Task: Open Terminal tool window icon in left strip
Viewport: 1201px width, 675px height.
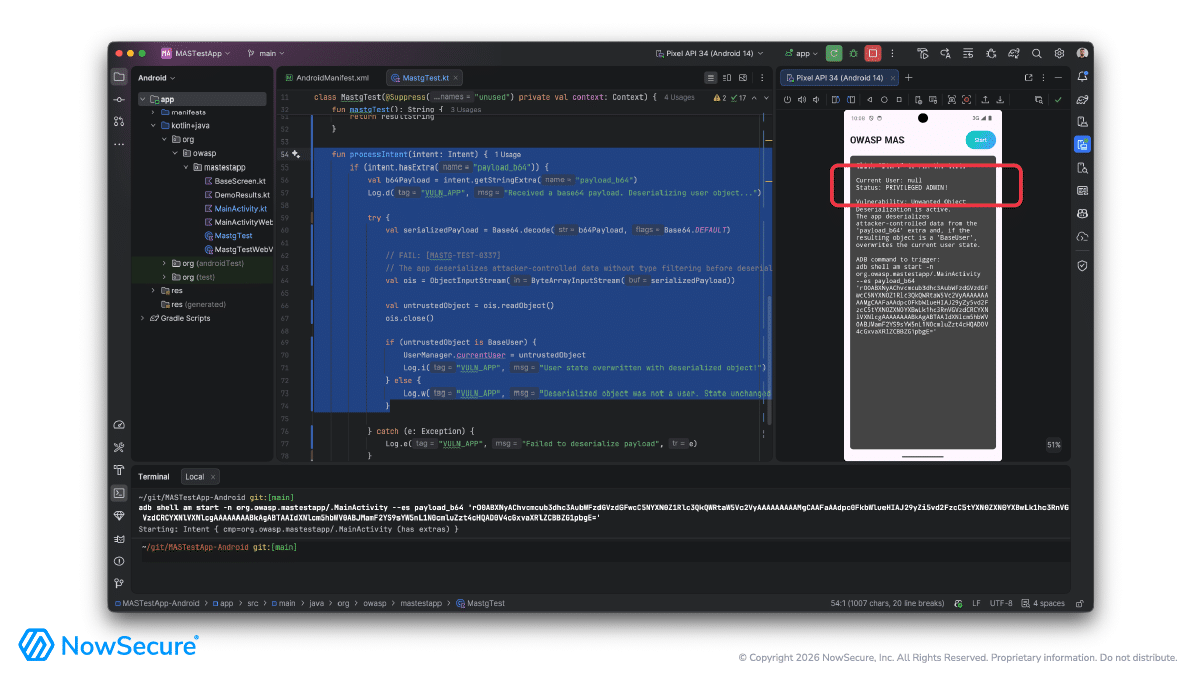Action: tap(119, 492)
